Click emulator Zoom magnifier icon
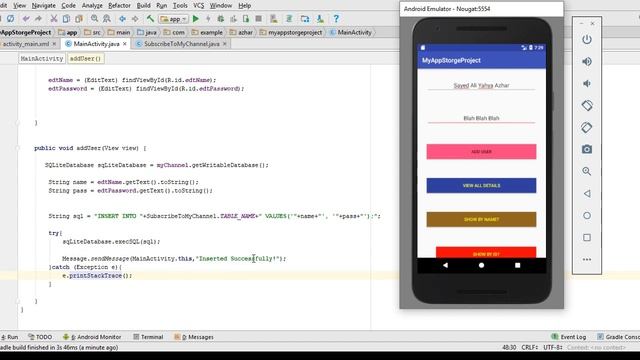 click(x=587, y=171)
